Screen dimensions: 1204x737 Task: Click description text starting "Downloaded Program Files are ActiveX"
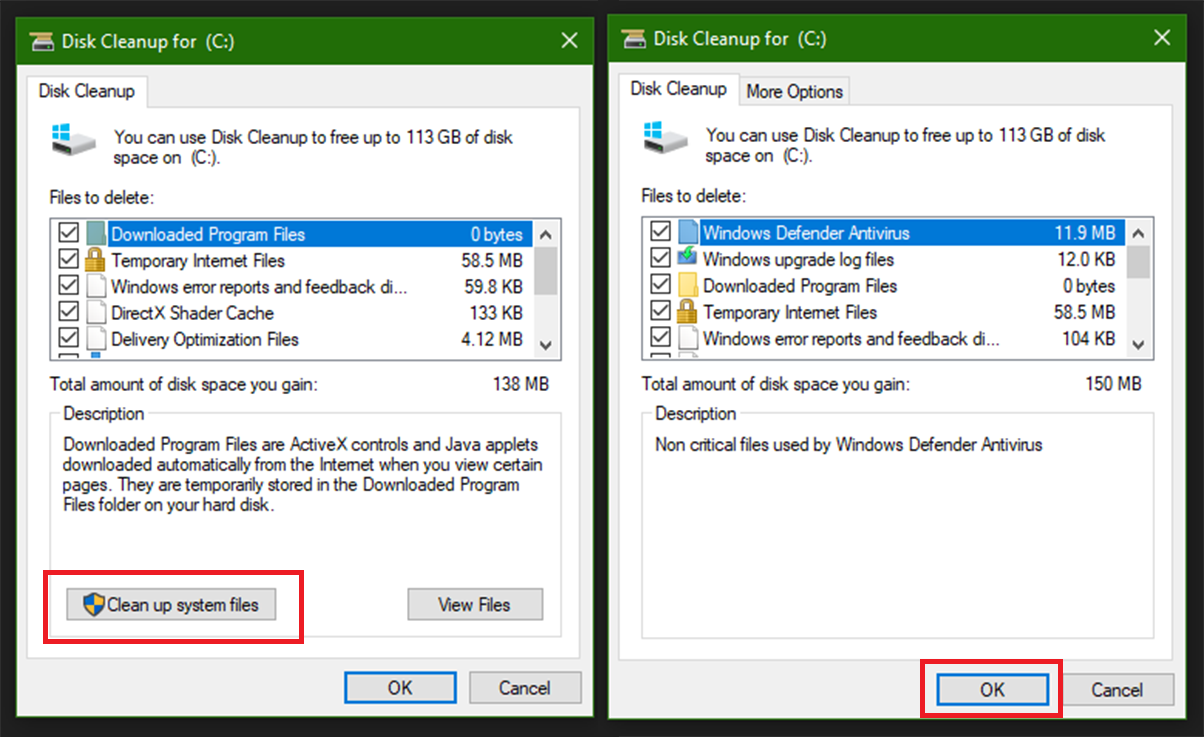point(304,474)
